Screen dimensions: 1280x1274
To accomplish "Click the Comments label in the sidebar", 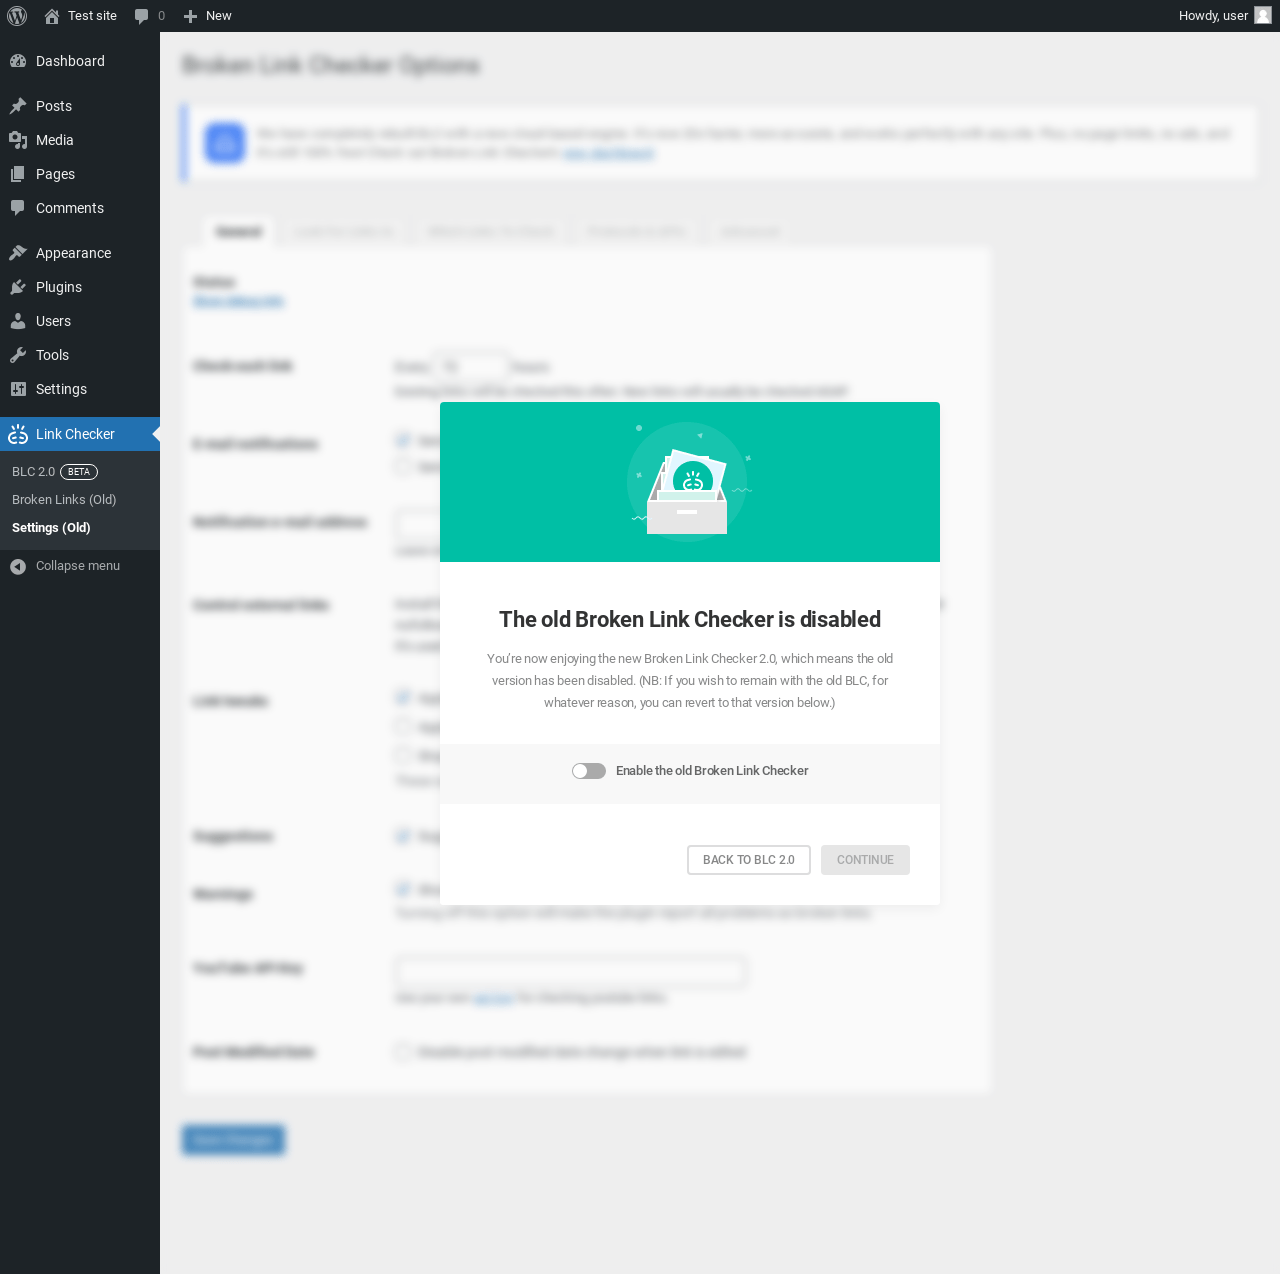I will click(x=70, y=208).
